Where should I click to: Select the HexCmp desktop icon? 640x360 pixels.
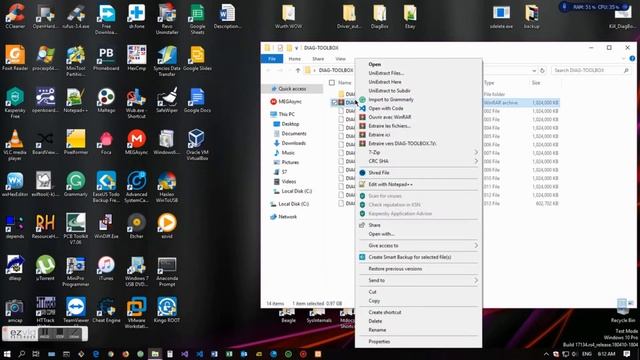136,58
